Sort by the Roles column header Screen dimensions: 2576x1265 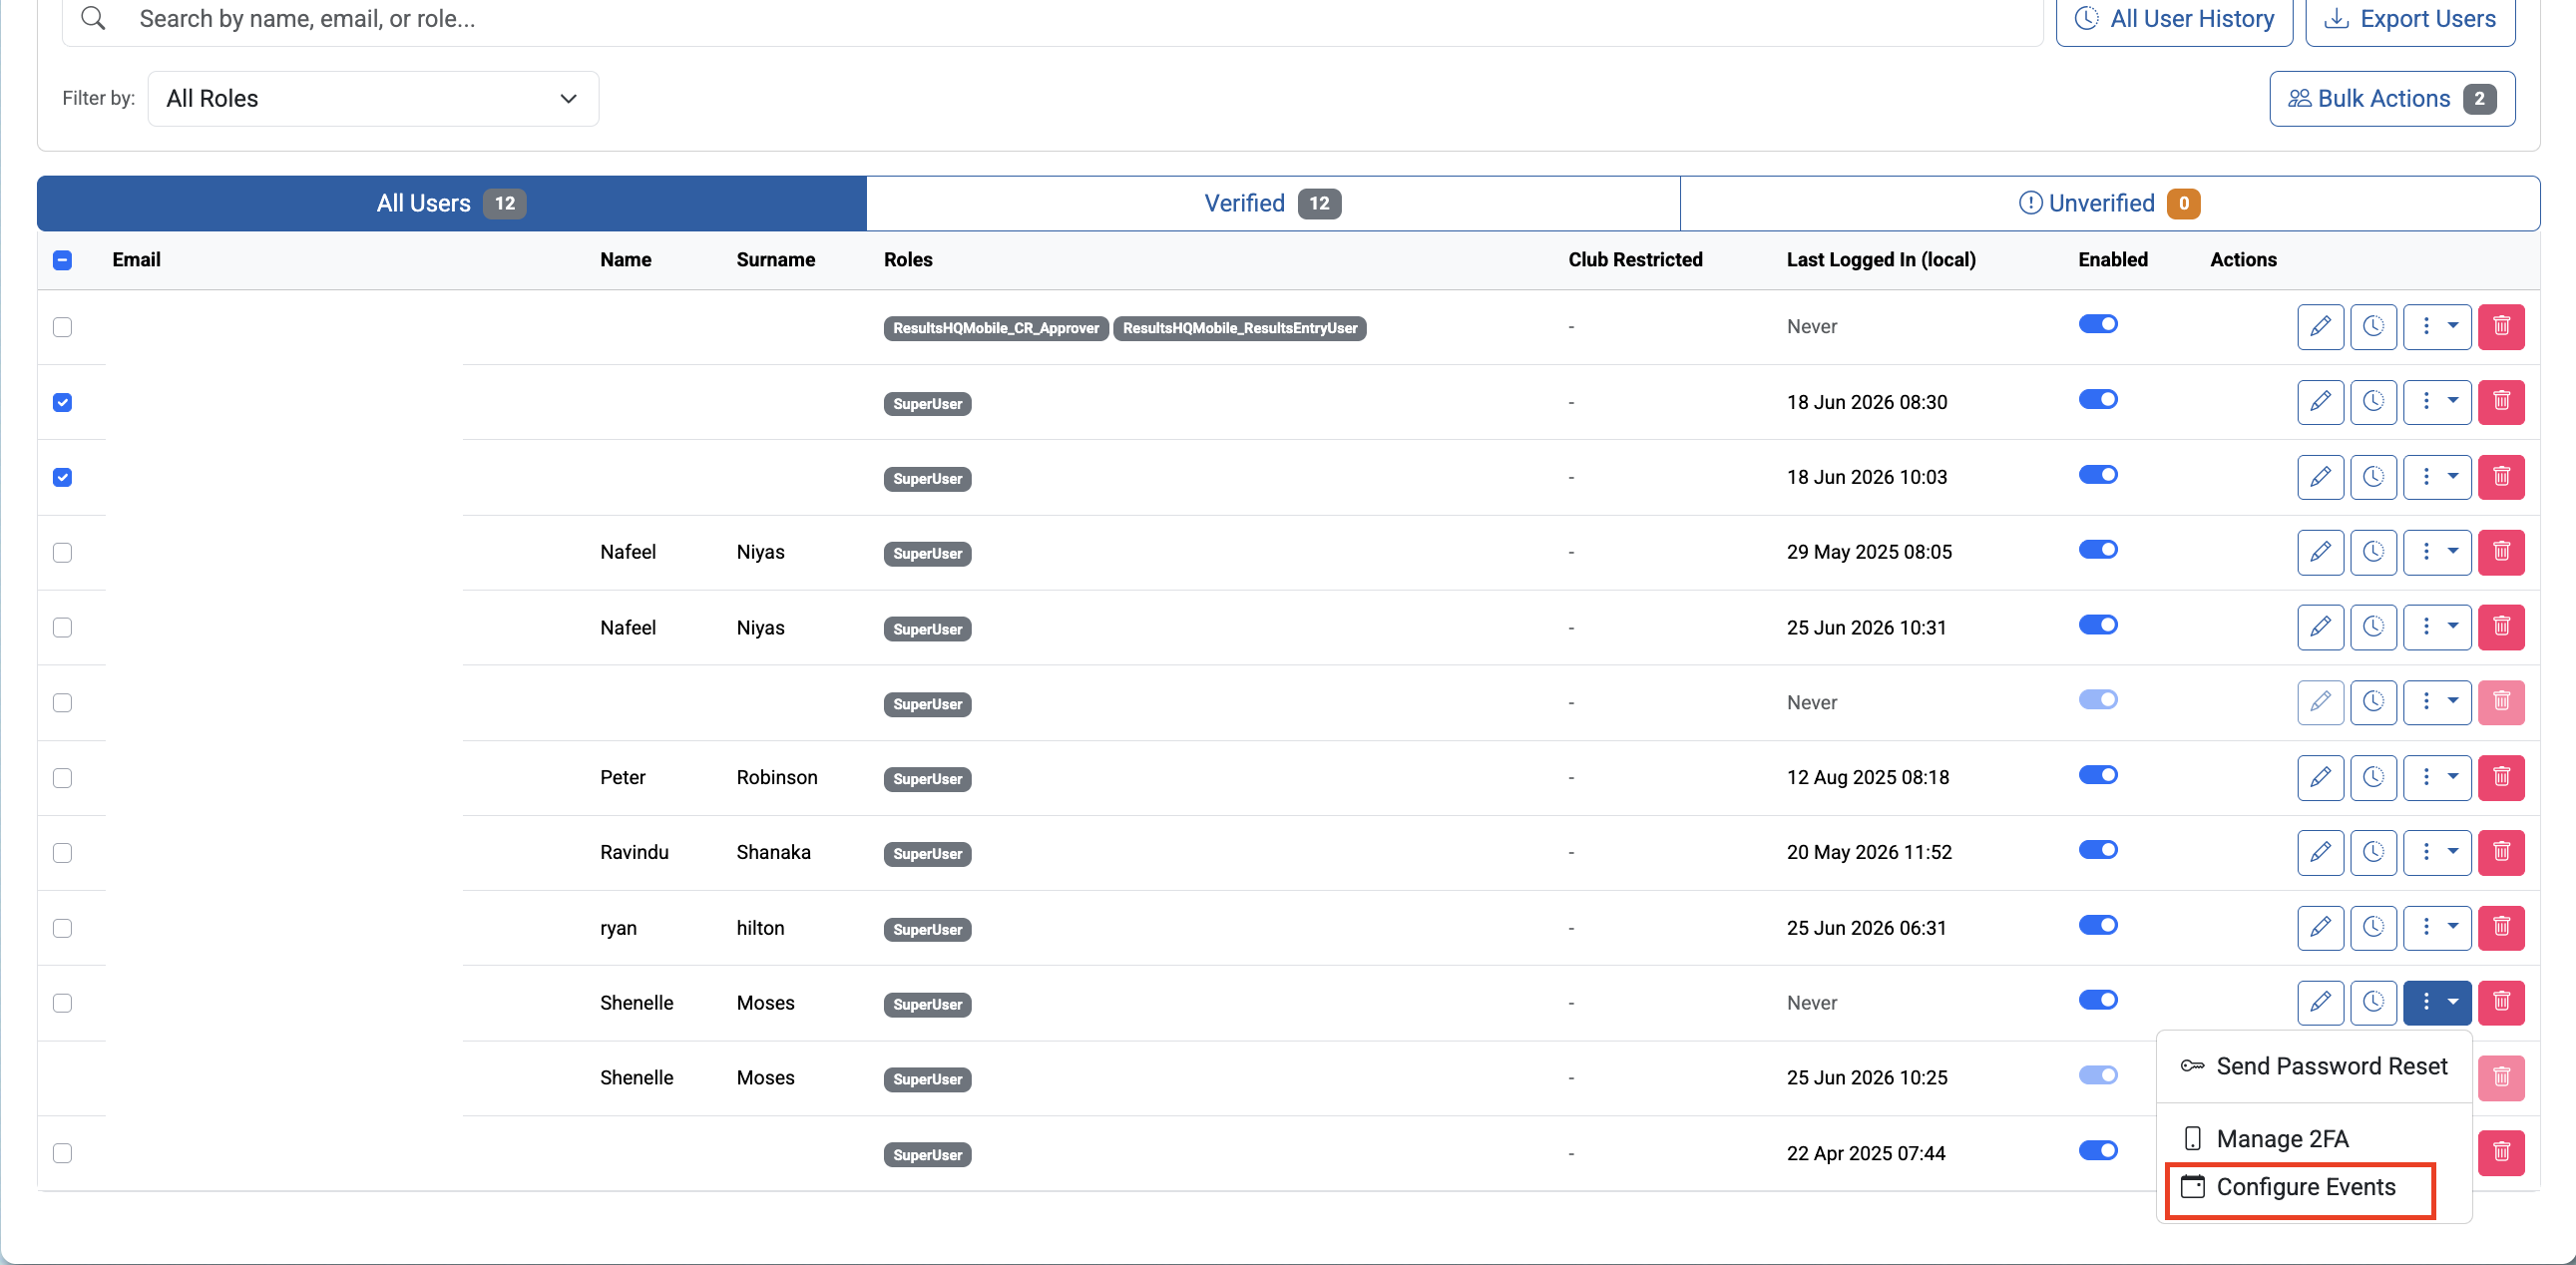[908, 260]
